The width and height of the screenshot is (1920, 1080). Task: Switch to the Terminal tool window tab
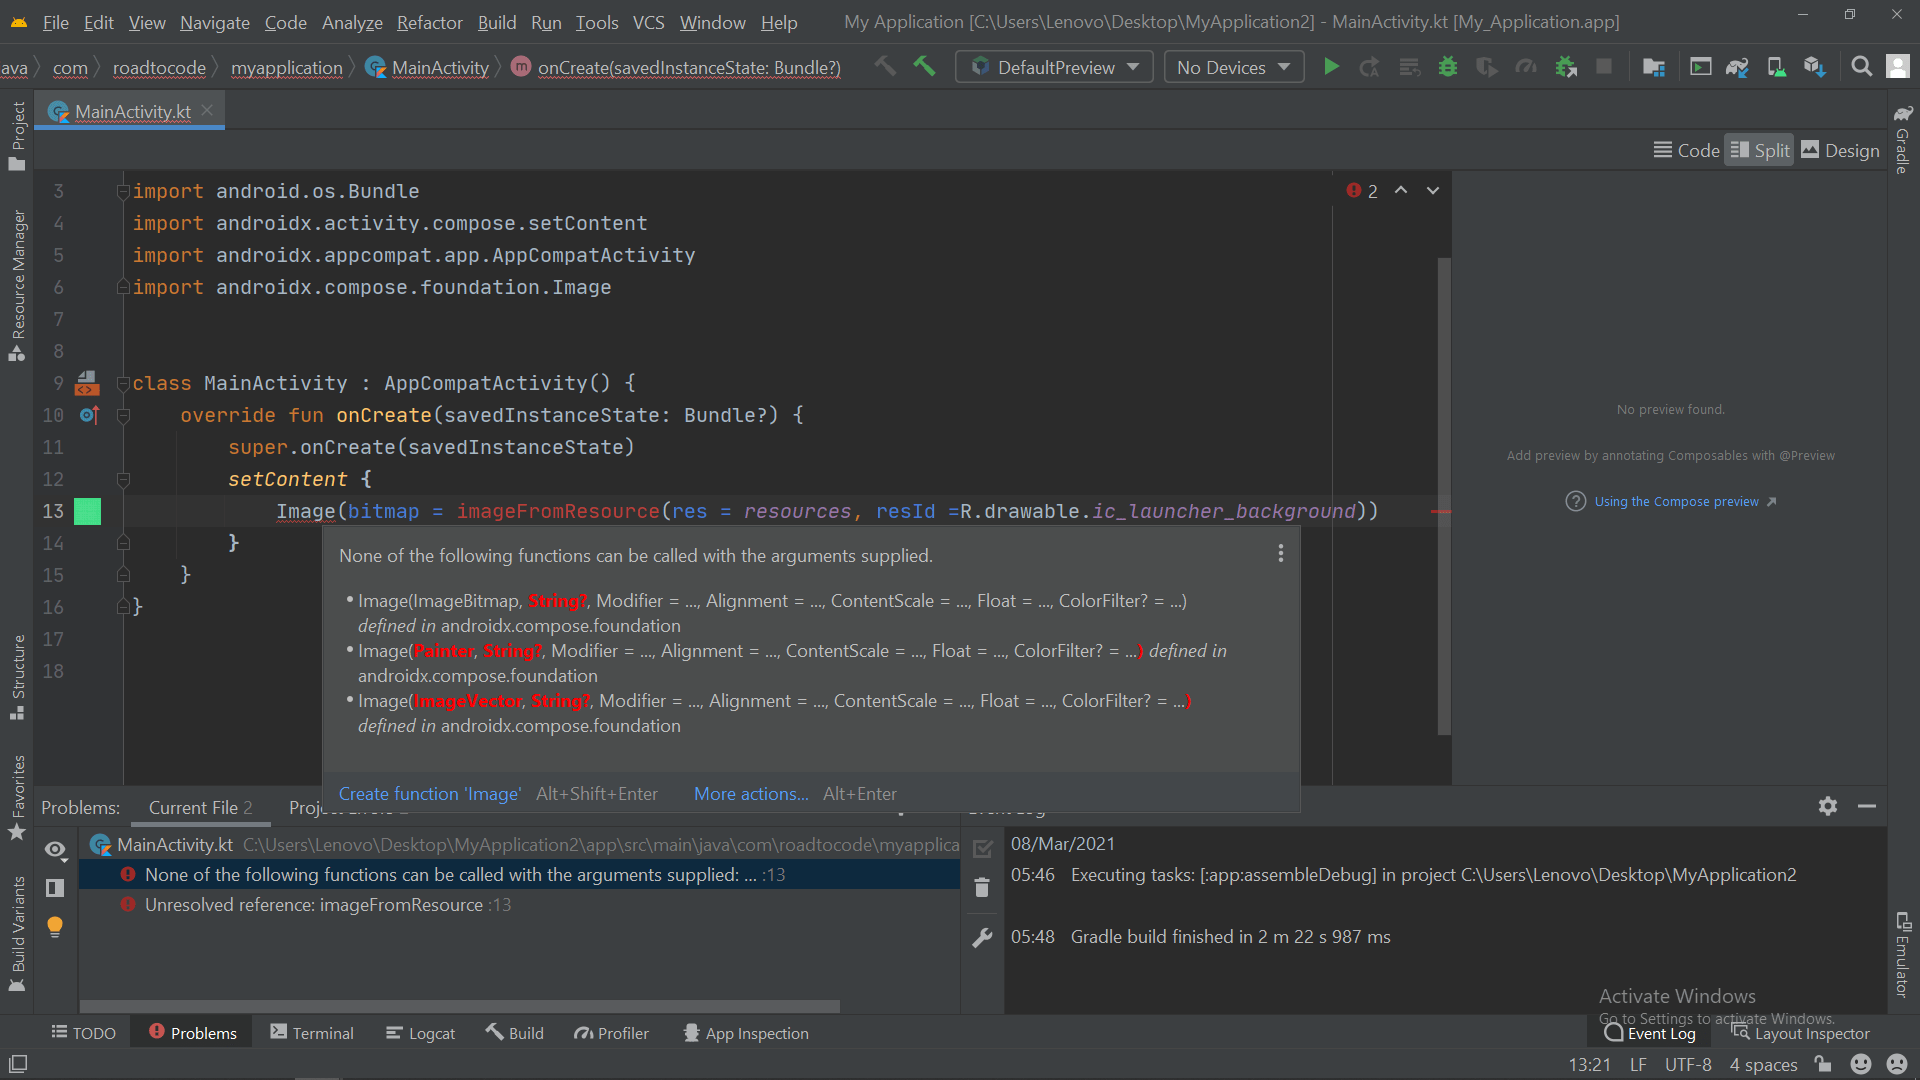pyautogui.click(x=312, y=1033)
